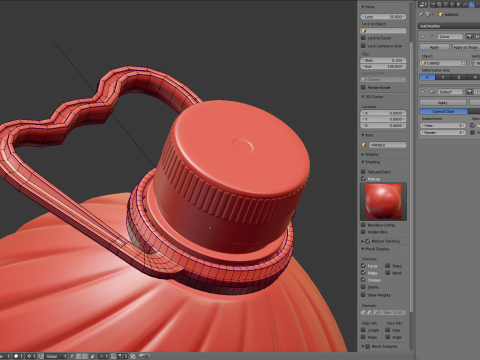Image resolution: width=480 pixels, height=360 pixels.
Task: Click the snap magnet icon in viewport header
Action: pos(113,356)
